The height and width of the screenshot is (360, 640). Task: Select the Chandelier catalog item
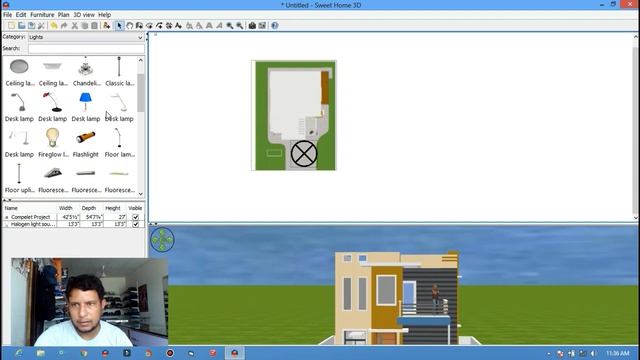point(86,71)
